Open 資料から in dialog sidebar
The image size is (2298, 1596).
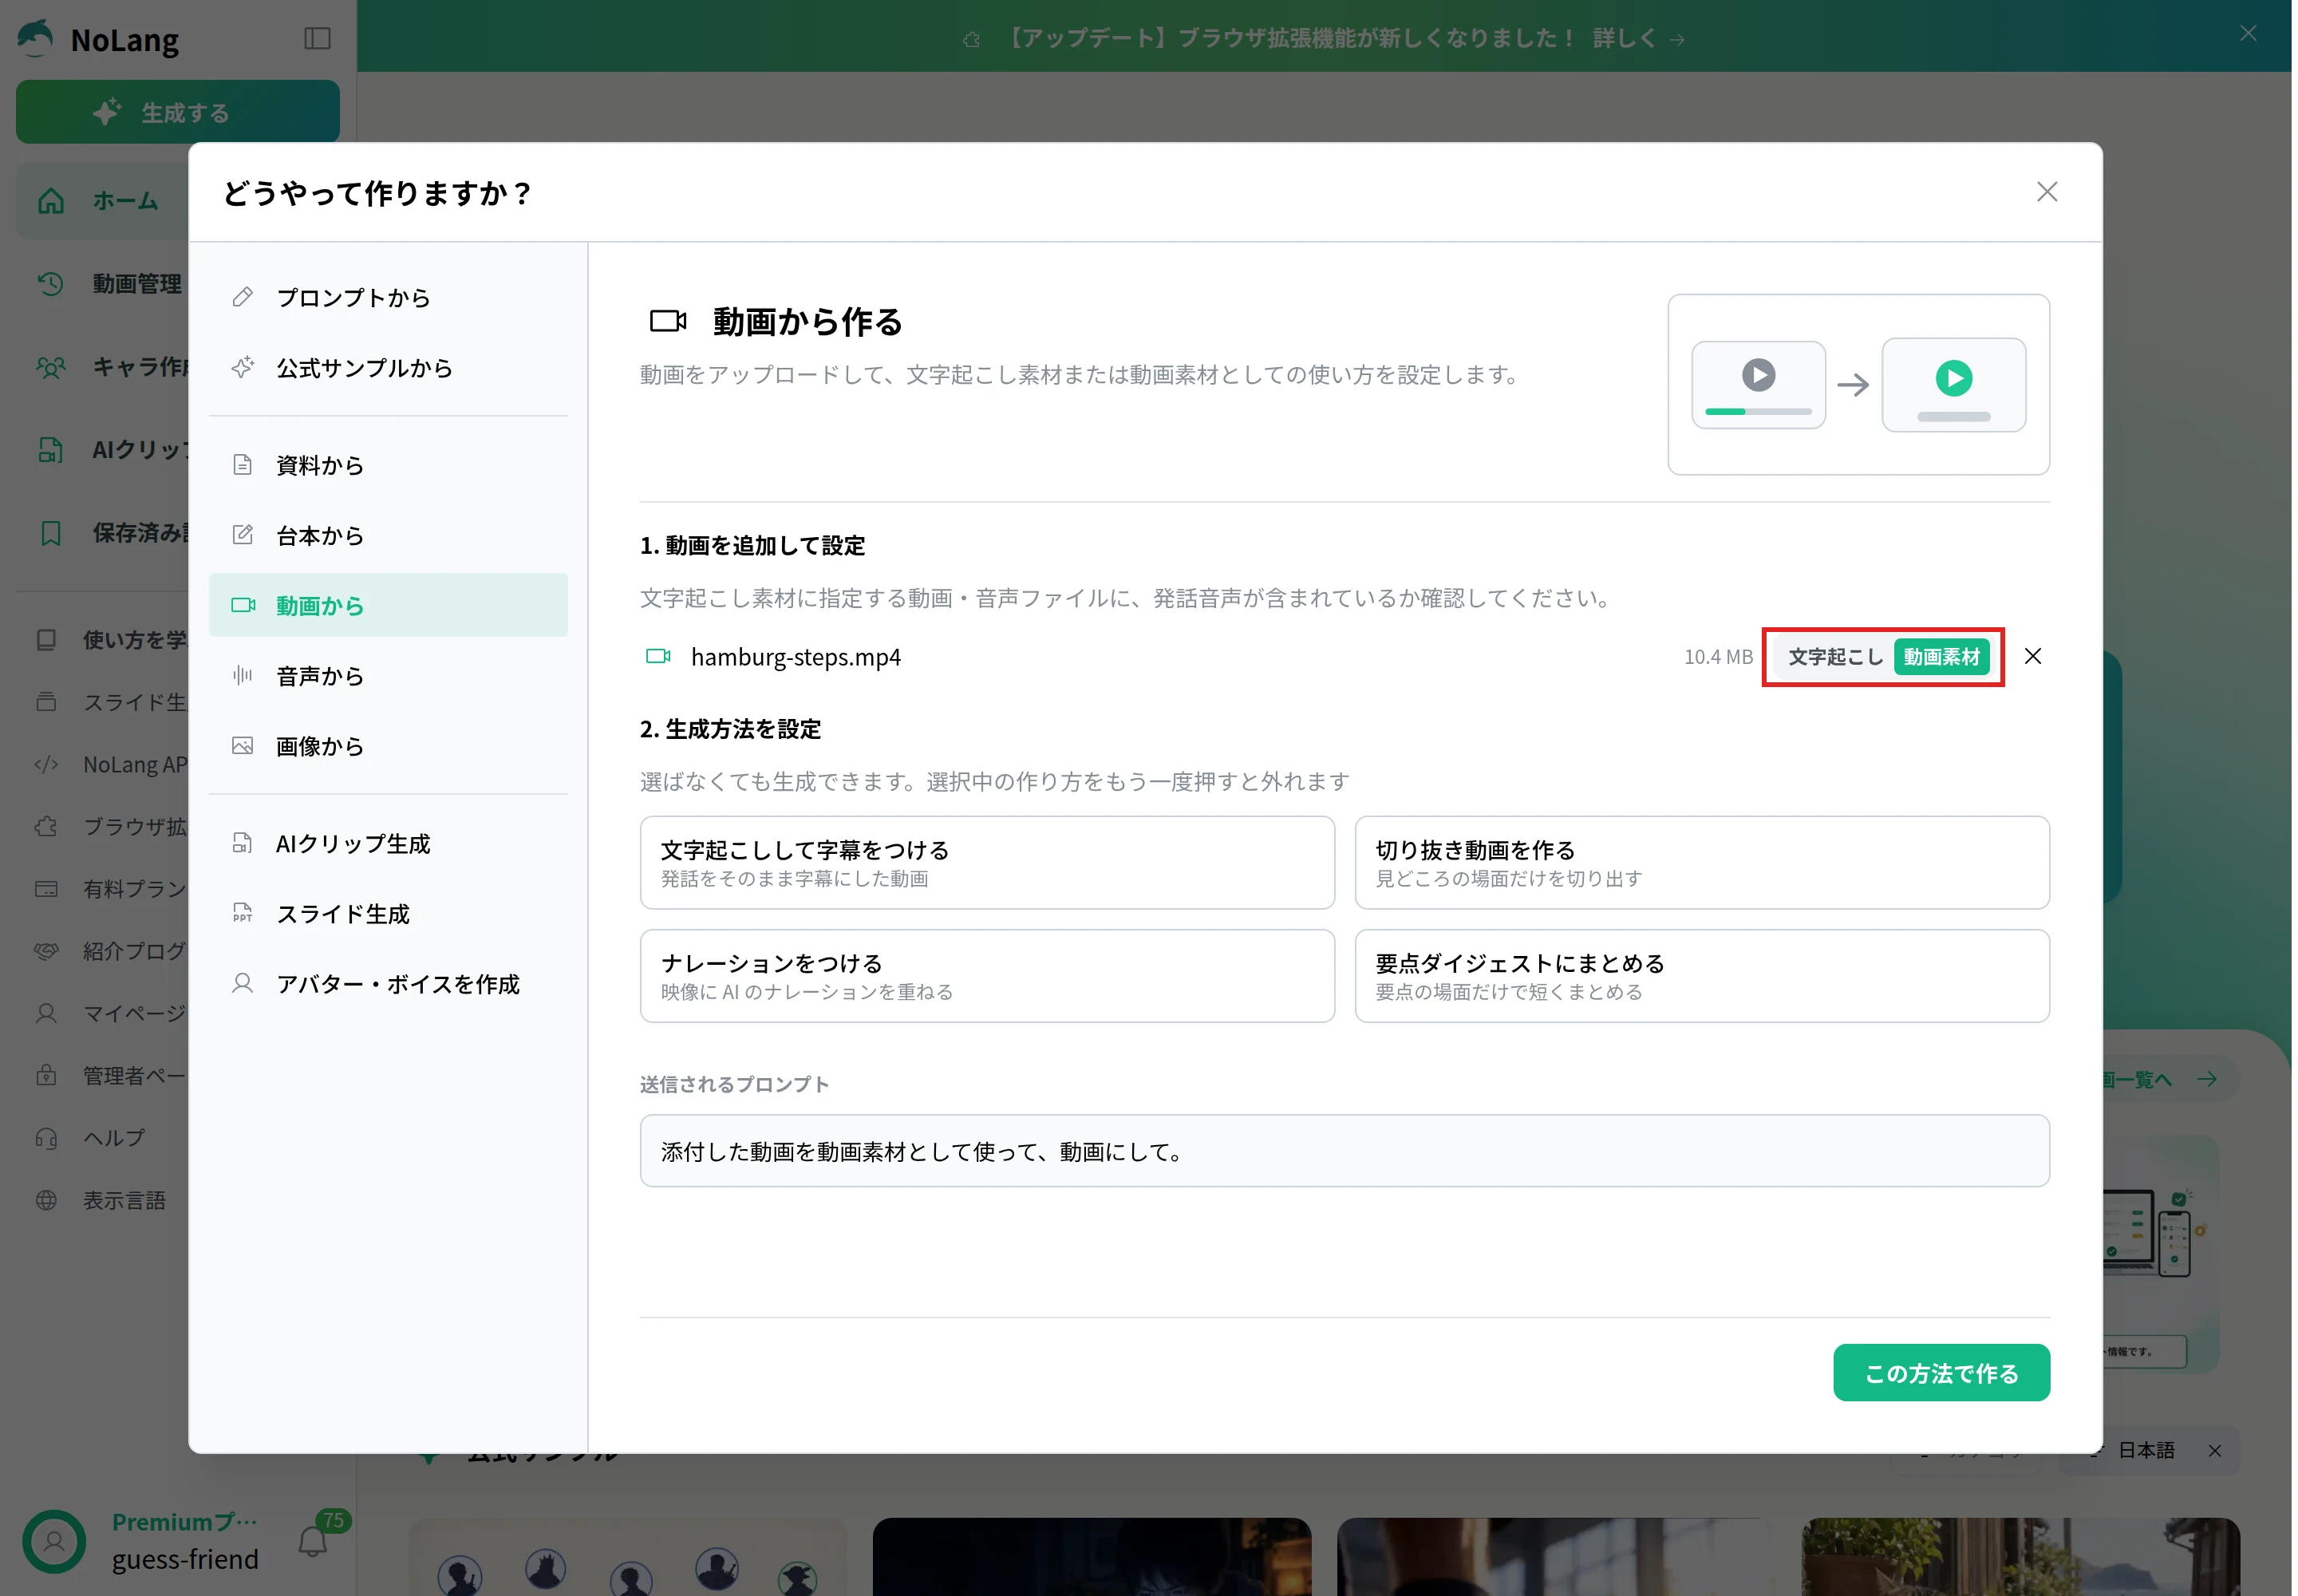pyautogui.click(x=388, y=465)
